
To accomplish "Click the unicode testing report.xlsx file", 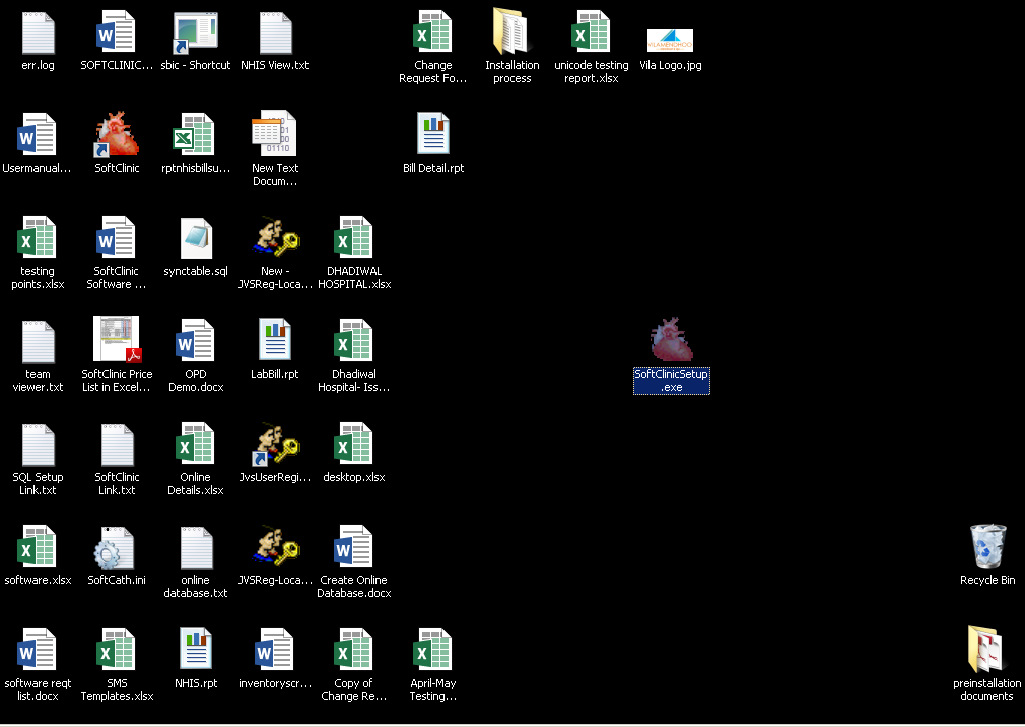I will click(x=591, y=33).
